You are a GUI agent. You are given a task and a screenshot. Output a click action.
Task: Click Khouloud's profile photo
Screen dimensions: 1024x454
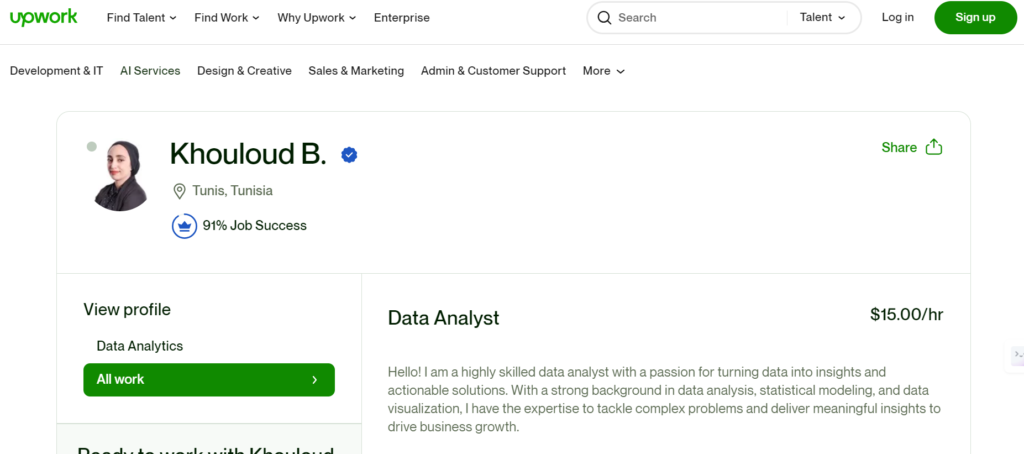123,176
